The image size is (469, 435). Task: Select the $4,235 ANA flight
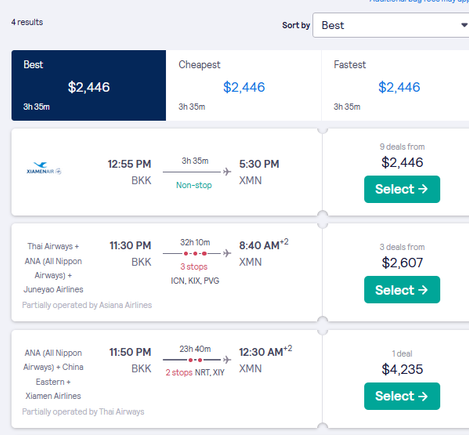coord(402,396)
